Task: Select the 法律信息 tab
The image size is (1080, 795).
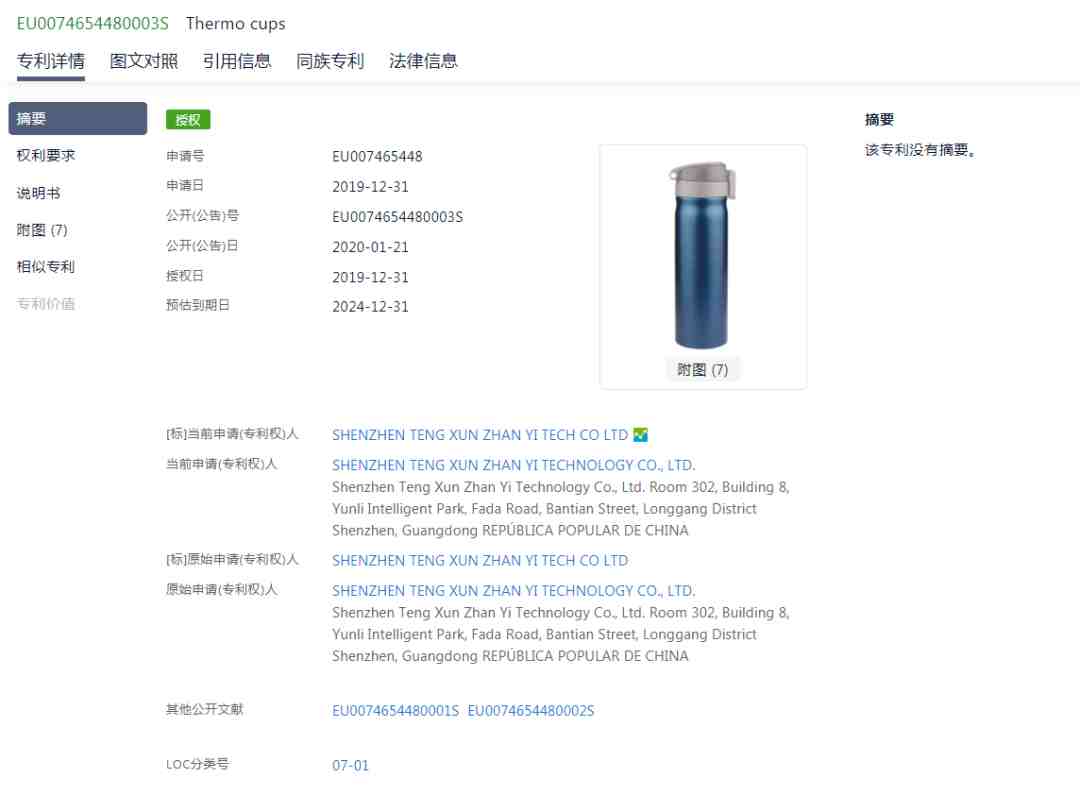Action: pyautogui.click(x=423, y=61)
